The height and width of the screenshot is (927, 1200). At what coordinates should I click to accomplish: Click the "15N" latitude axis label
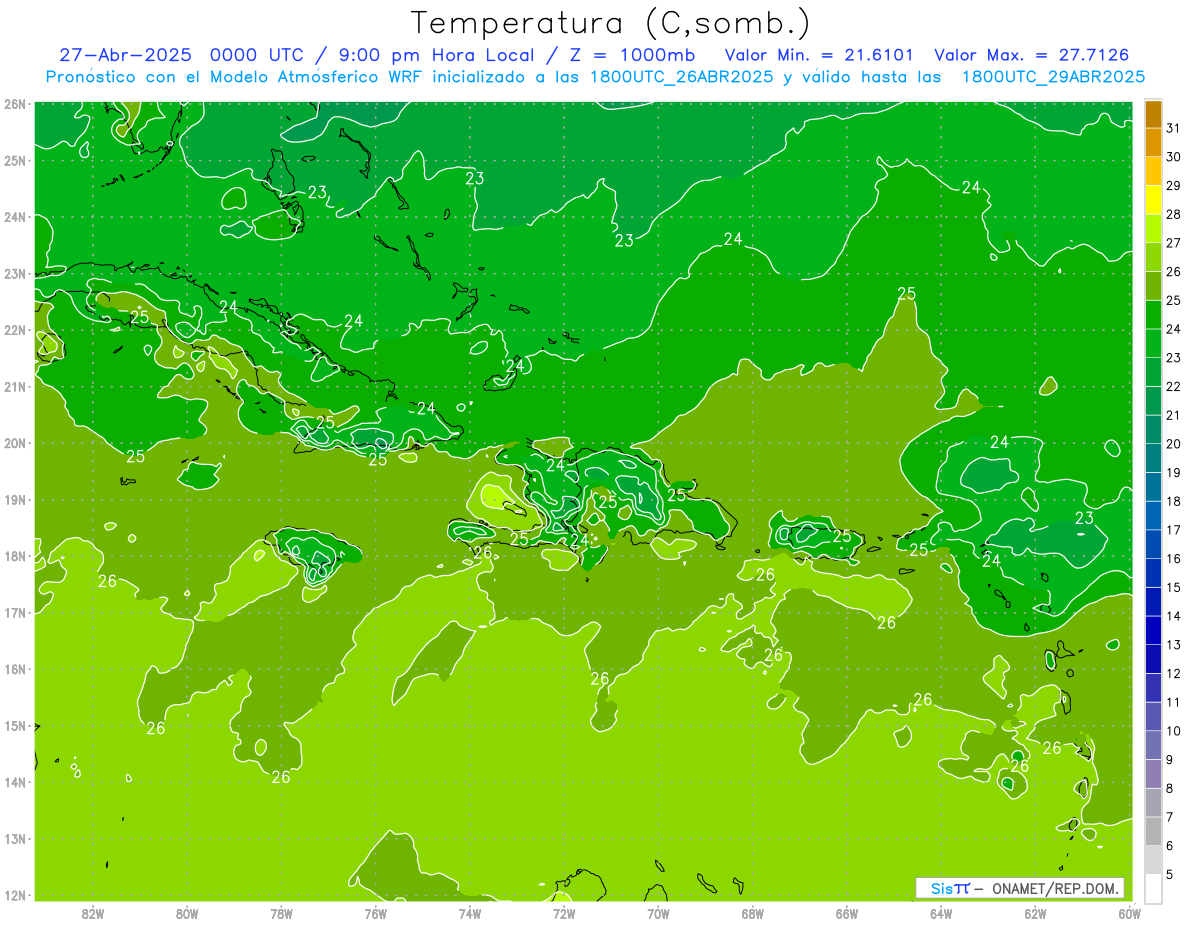click(x=15, y=725)
